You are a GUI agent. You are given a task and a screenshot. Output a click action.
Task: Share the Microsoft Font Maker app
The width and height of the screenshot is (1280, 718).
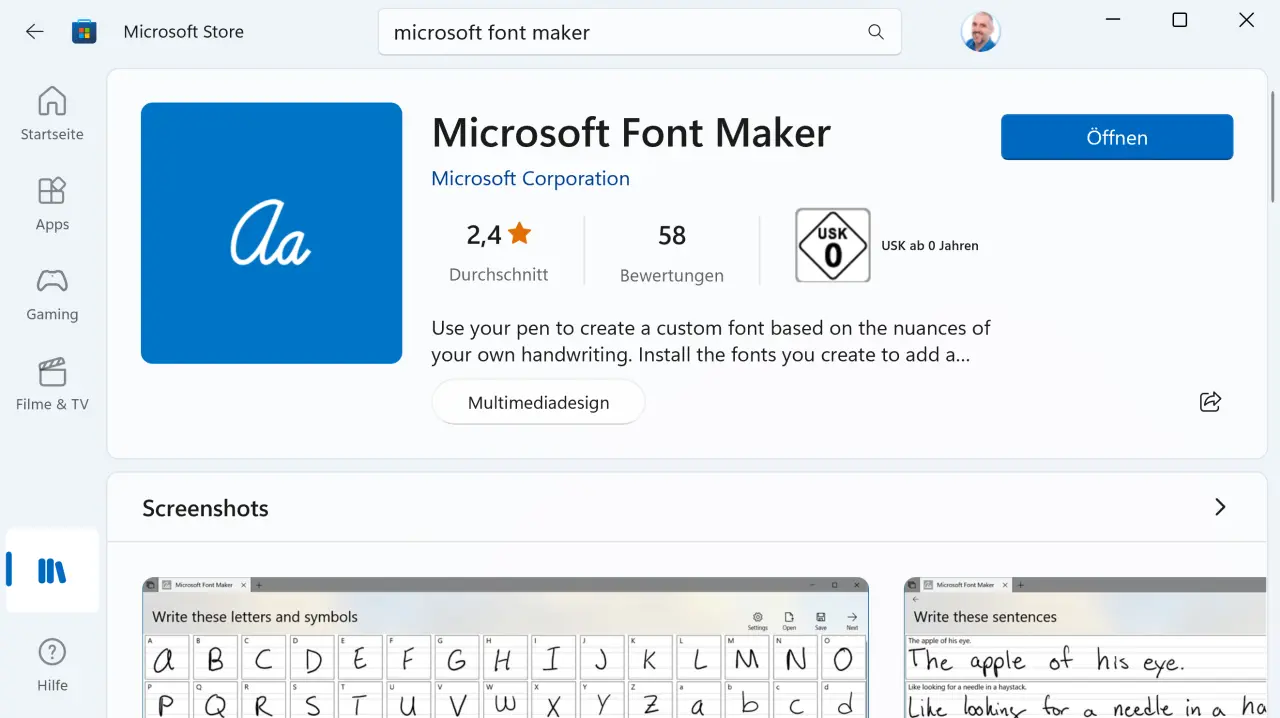(x=1210, y=401)
